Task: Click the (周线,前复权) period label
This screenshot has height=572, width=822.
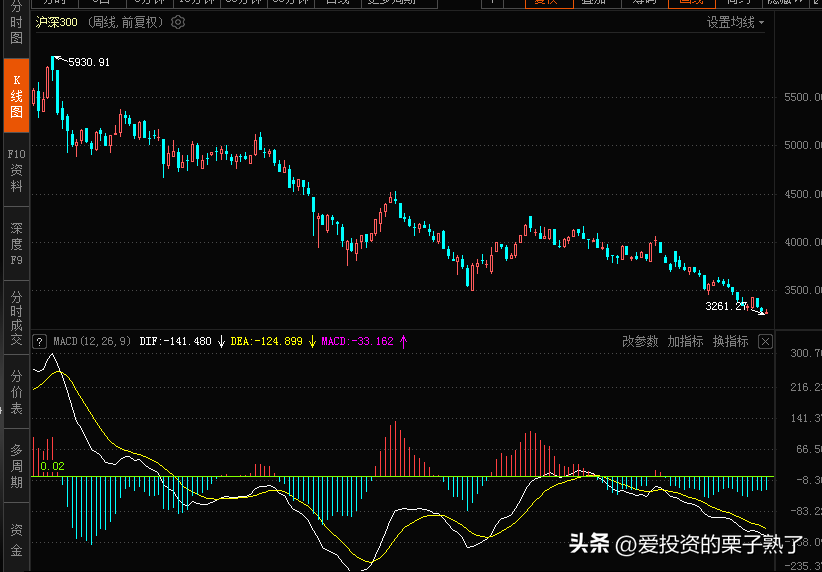Action: click(x=125, y=23)
